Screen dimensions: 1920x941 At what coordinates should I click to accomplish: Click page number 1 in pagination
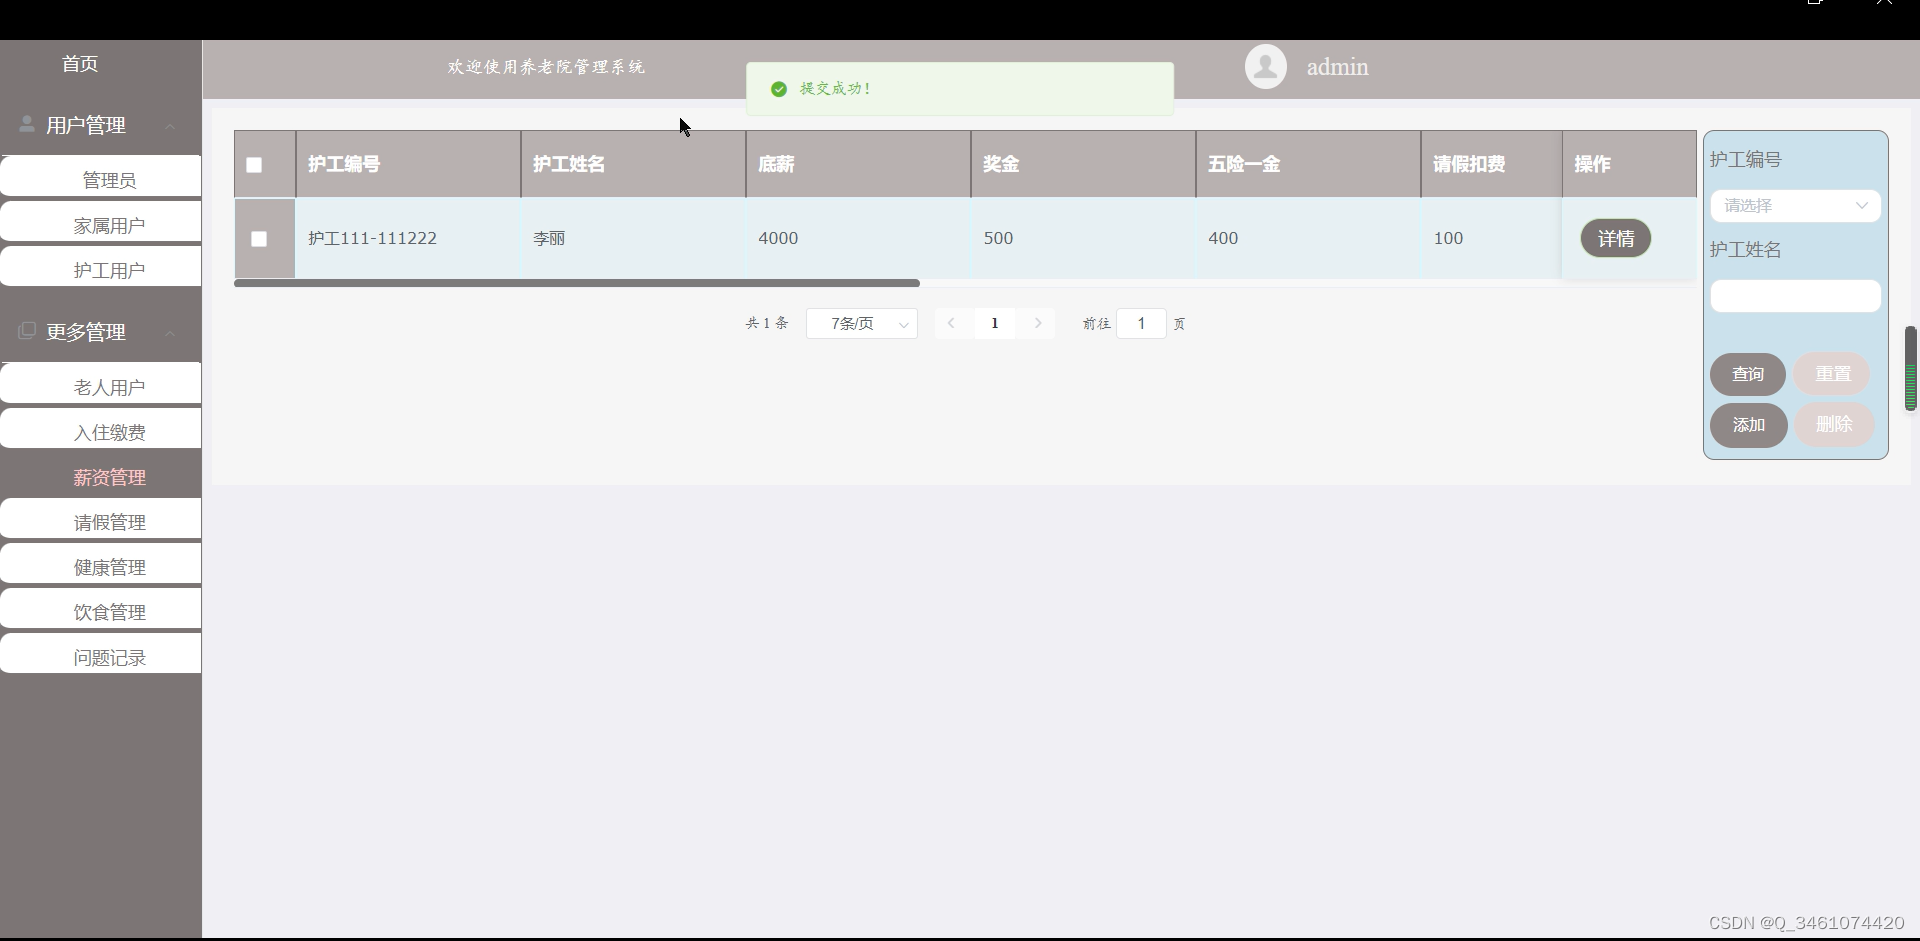pos(994,323)
